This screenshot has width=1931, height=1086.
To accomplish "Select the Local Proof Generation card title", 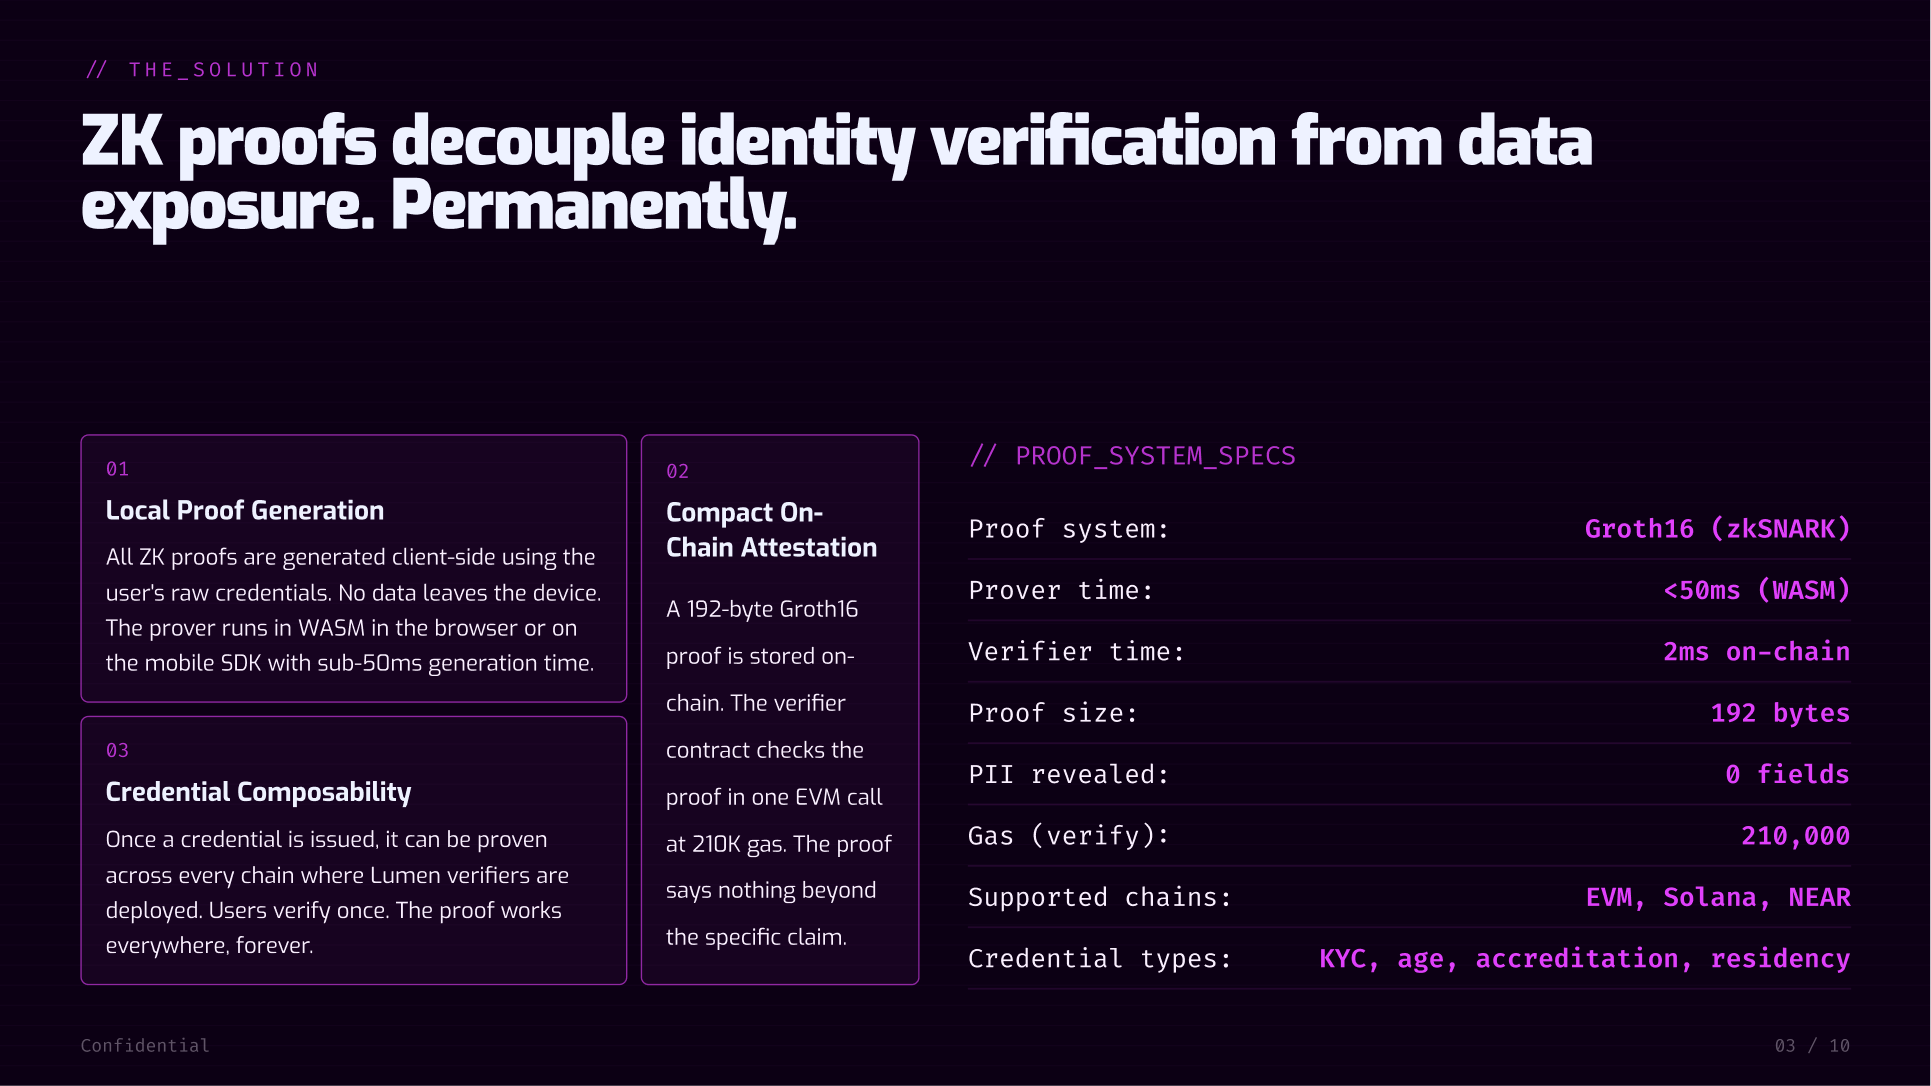I will tap(245, 511).
